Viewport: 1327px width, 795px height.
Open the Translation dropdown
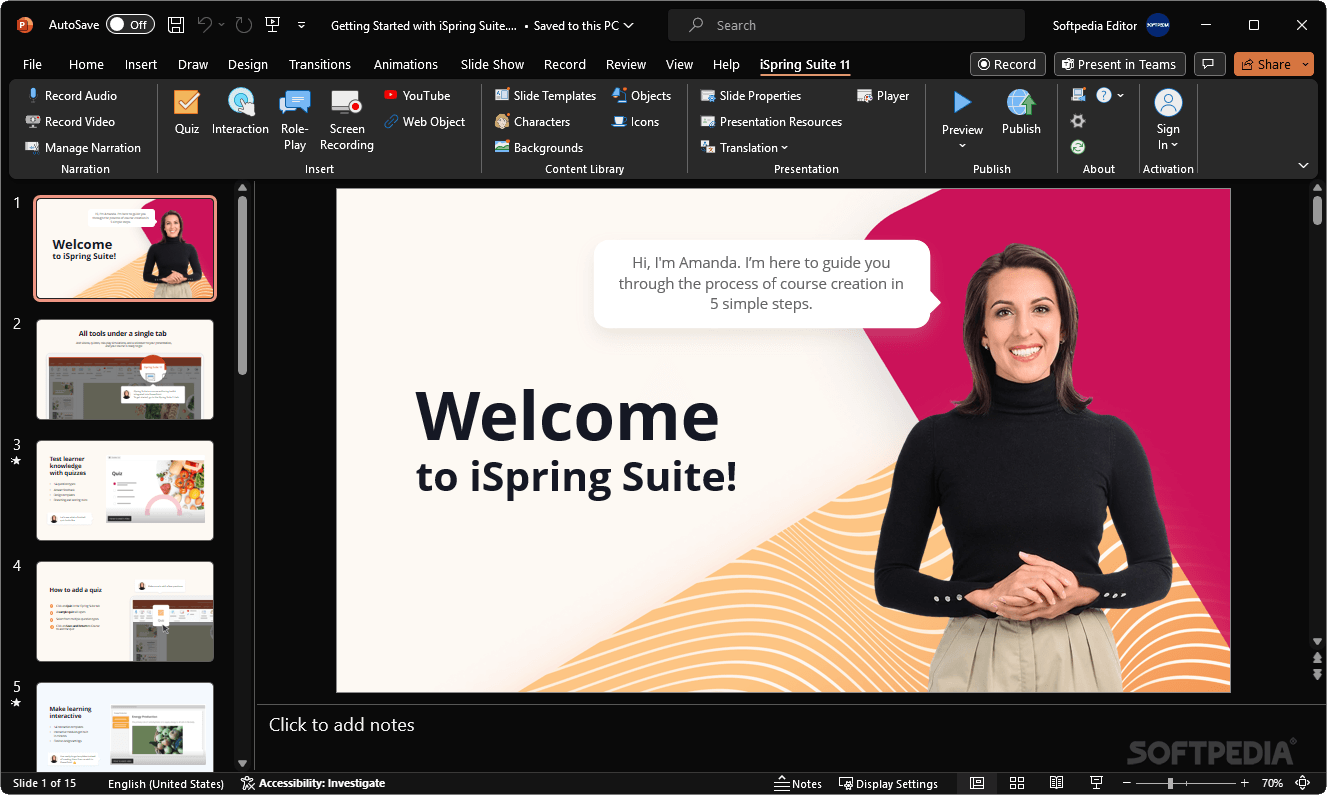(744, 147)
